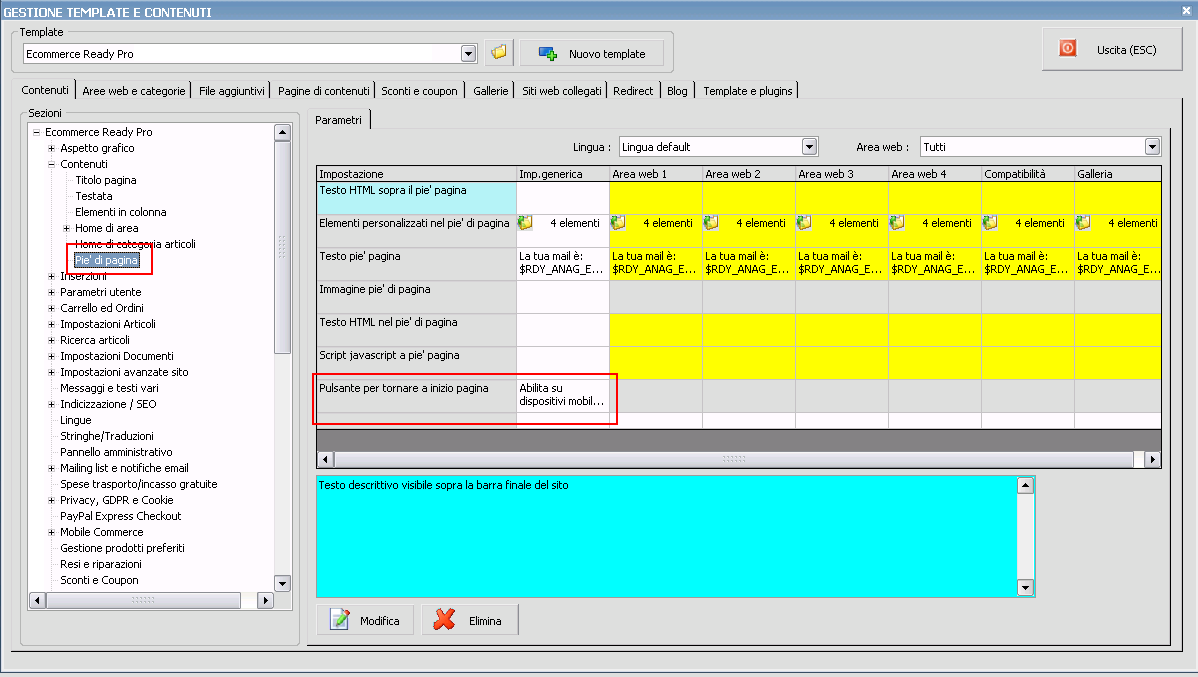Switch to the Sconti e coupon tab

pos(419,91)
